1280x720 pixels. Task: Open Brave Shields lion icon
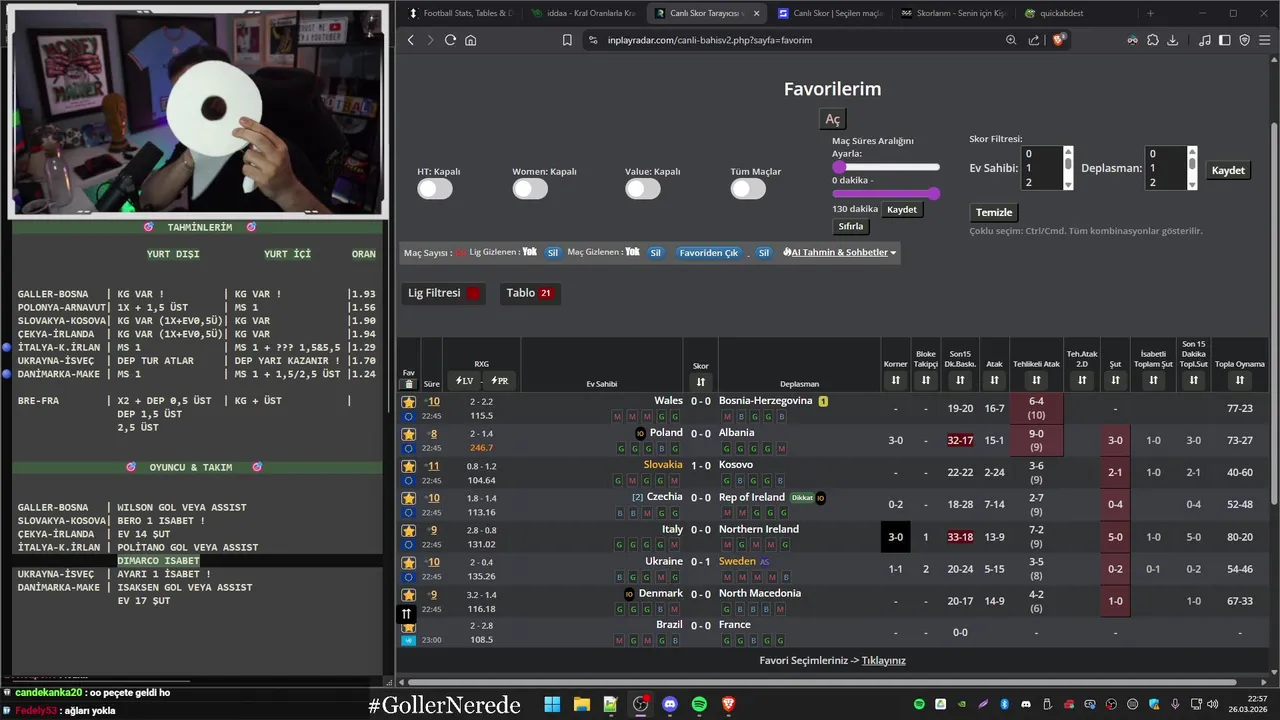click(1060, 40)
